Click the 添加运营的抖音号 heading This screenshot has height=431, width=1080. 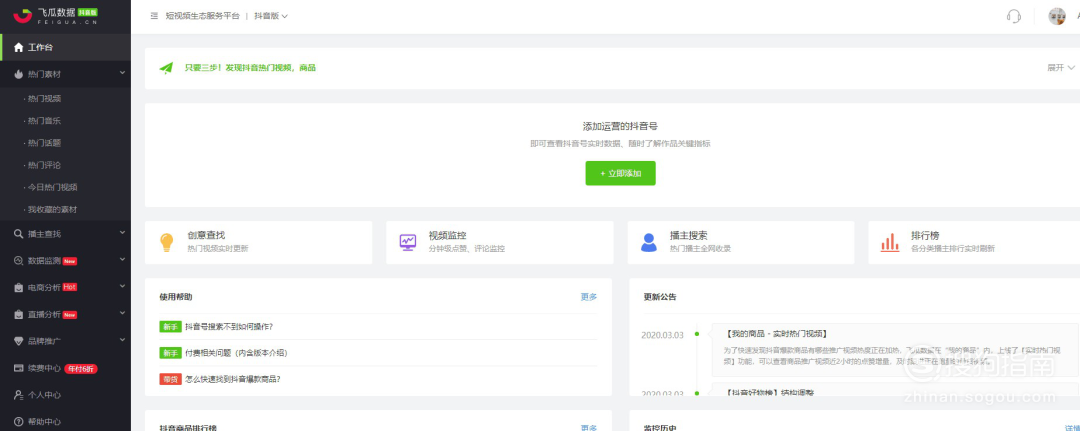pos(620,127)
